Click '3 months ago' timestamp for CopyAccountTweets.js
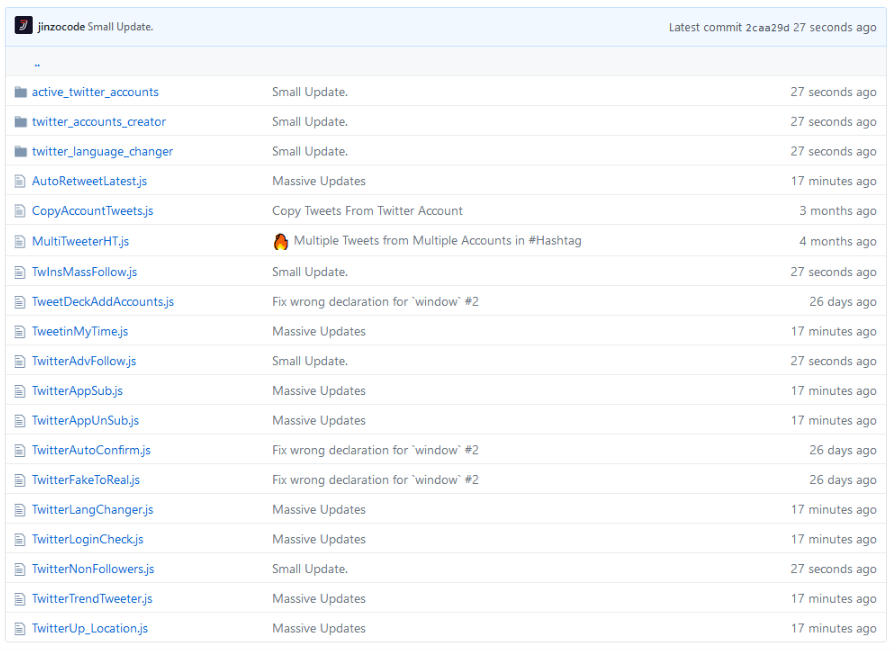This screenshot has width=896, height=651. (x=838, y=211)
